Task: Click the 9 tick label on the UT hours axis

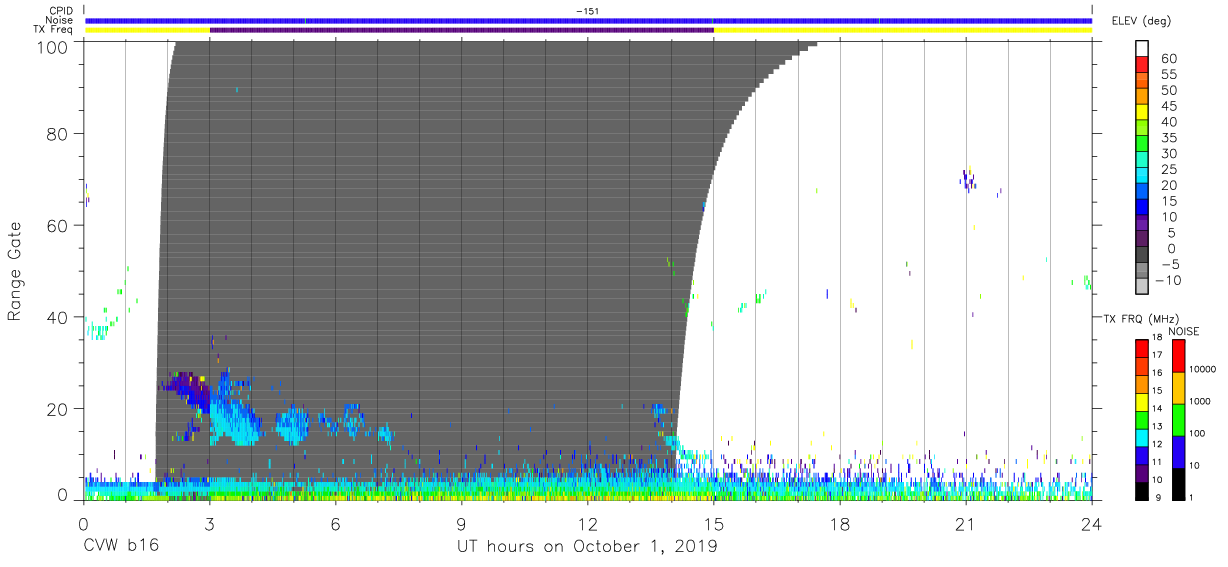Action: [461, 523]
